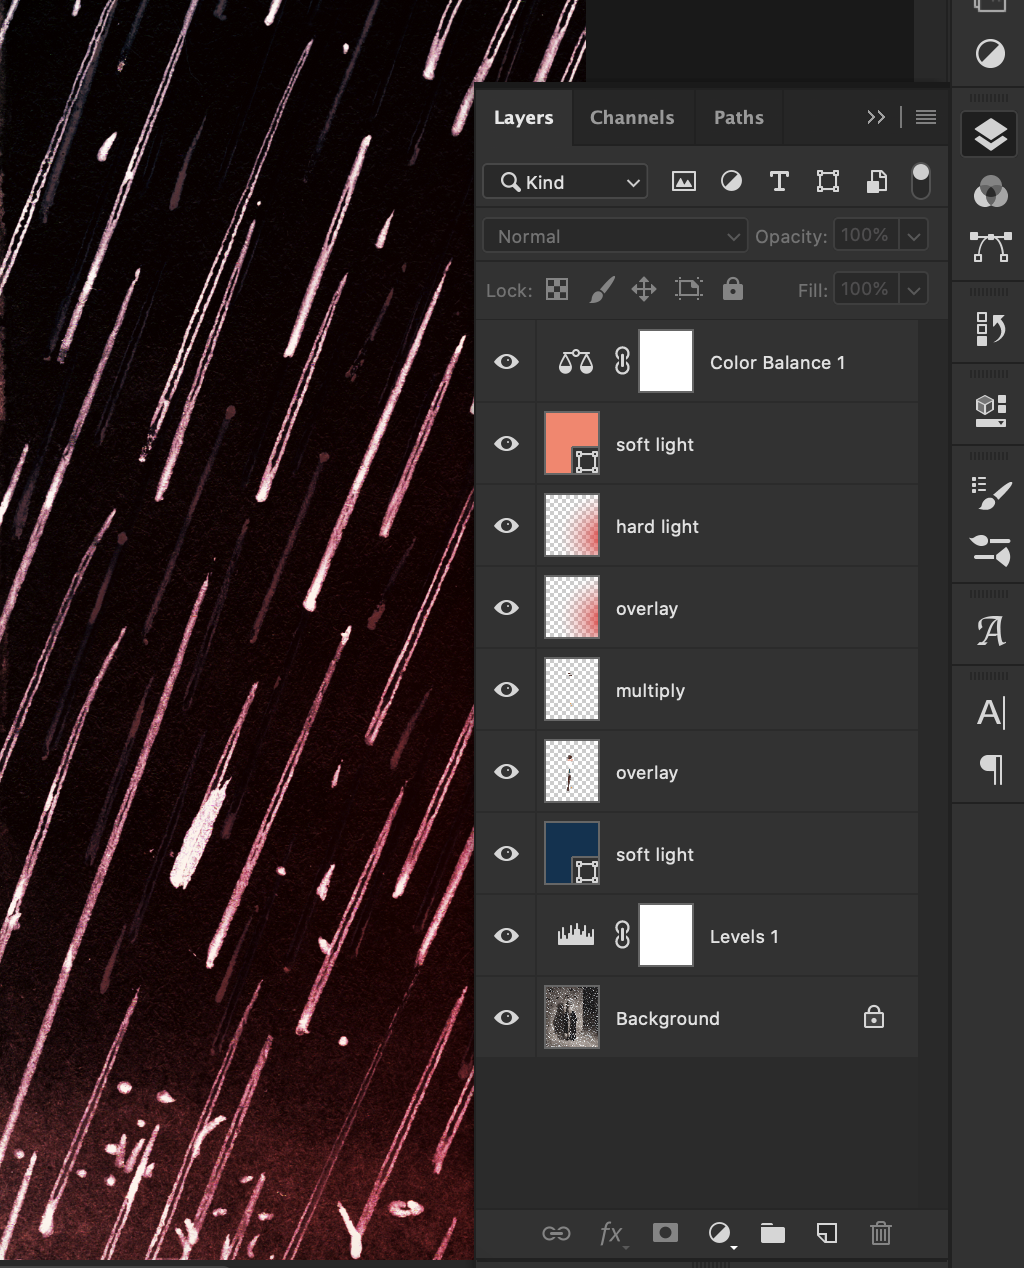Open Glyphs italic A icon in side dock
Image resolution: width=1024 pixels, height=1268 pixels.
tap(990, 631)
